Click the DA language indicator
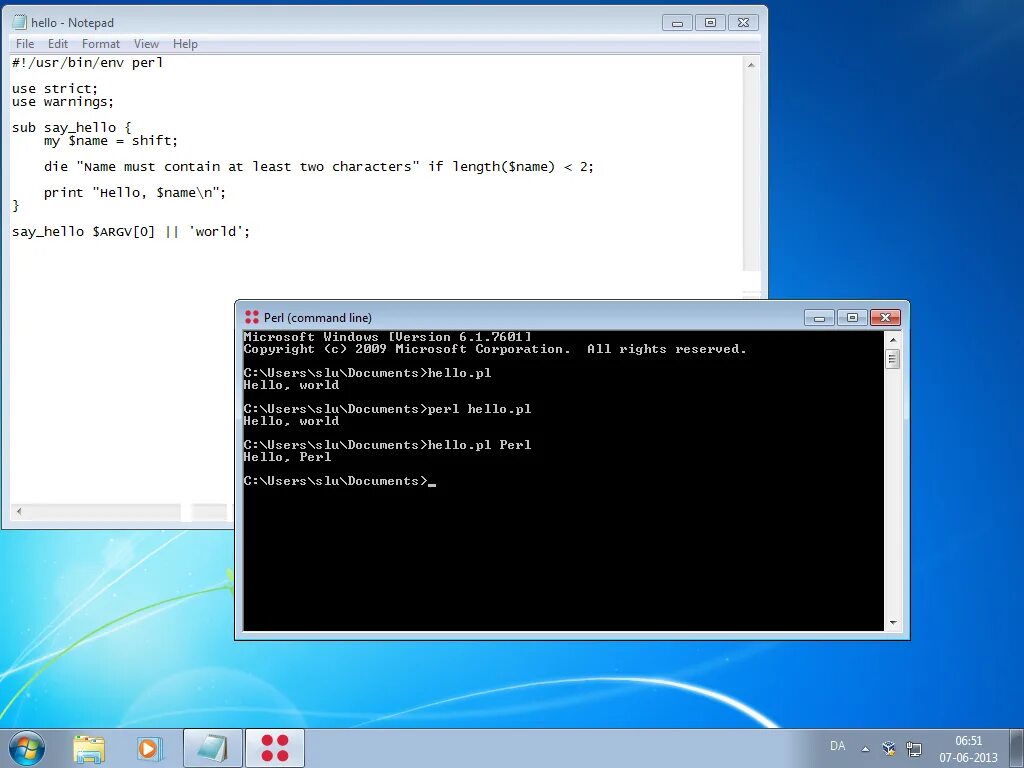The height and width of the screenshot is (768, 1024). point(837,746)
